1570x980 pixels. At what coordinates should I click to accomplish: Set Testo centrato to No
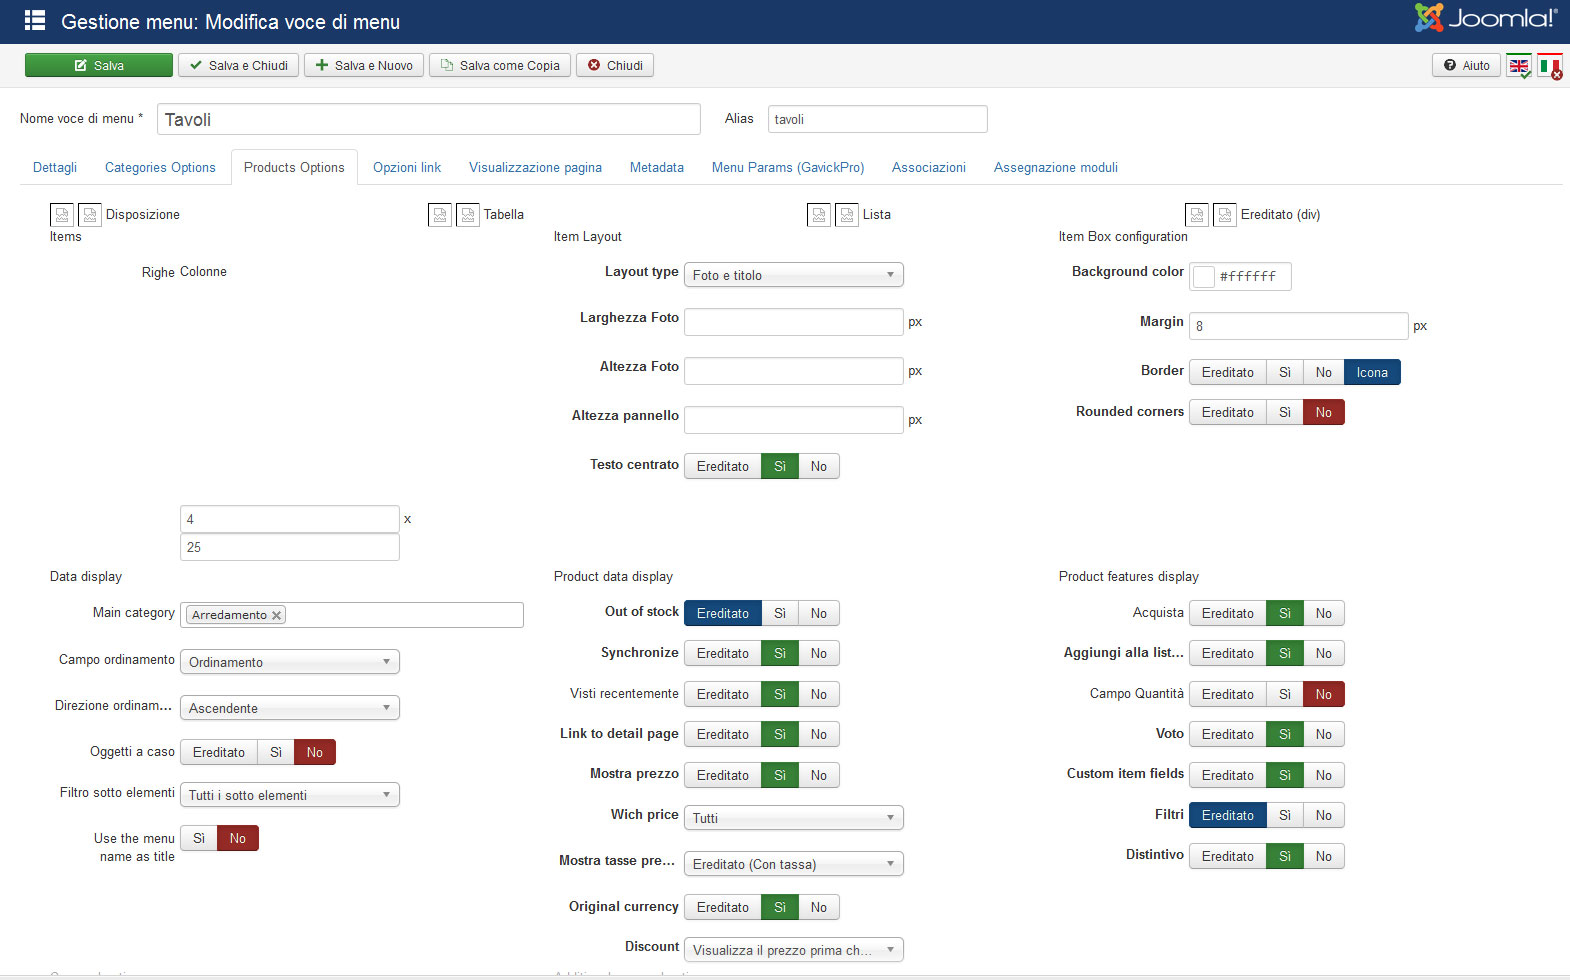click(819, 466)
